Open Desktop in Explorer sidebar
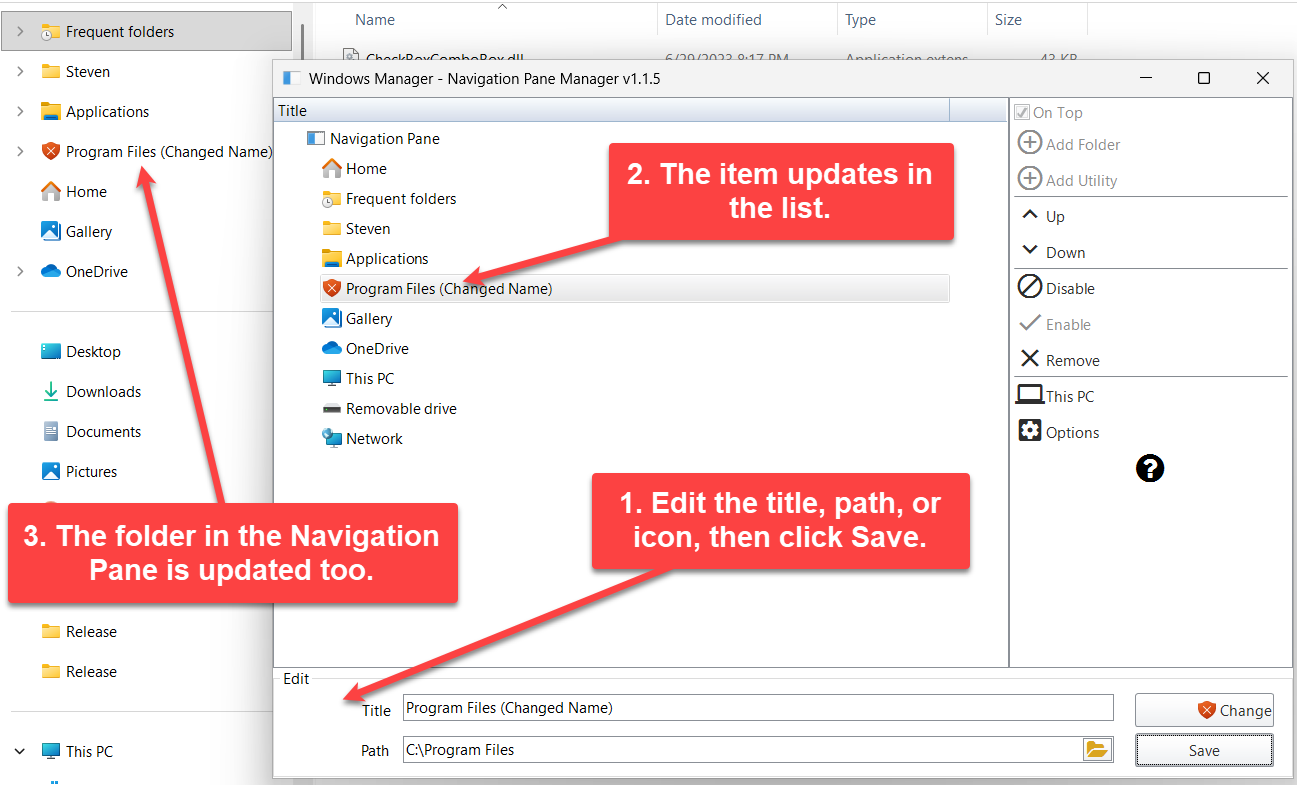The height and width of the screenshot is (785, 1297). (81, 352)
